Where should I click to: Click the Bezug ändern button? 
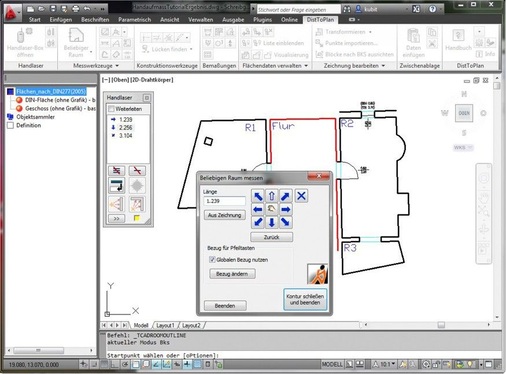click(x=232, y=274)
